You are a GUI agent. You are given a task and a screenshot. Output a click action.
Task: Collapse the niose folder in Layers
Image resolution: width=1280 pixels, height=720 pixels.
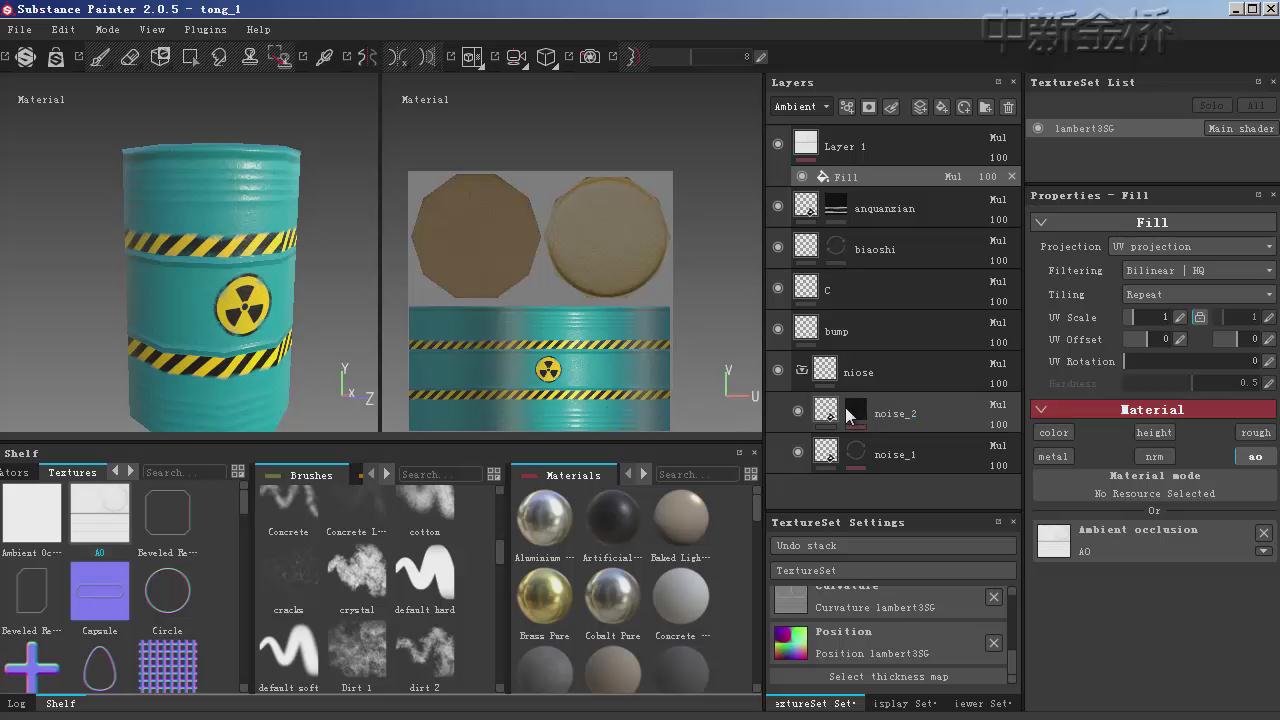coord(802,370)
